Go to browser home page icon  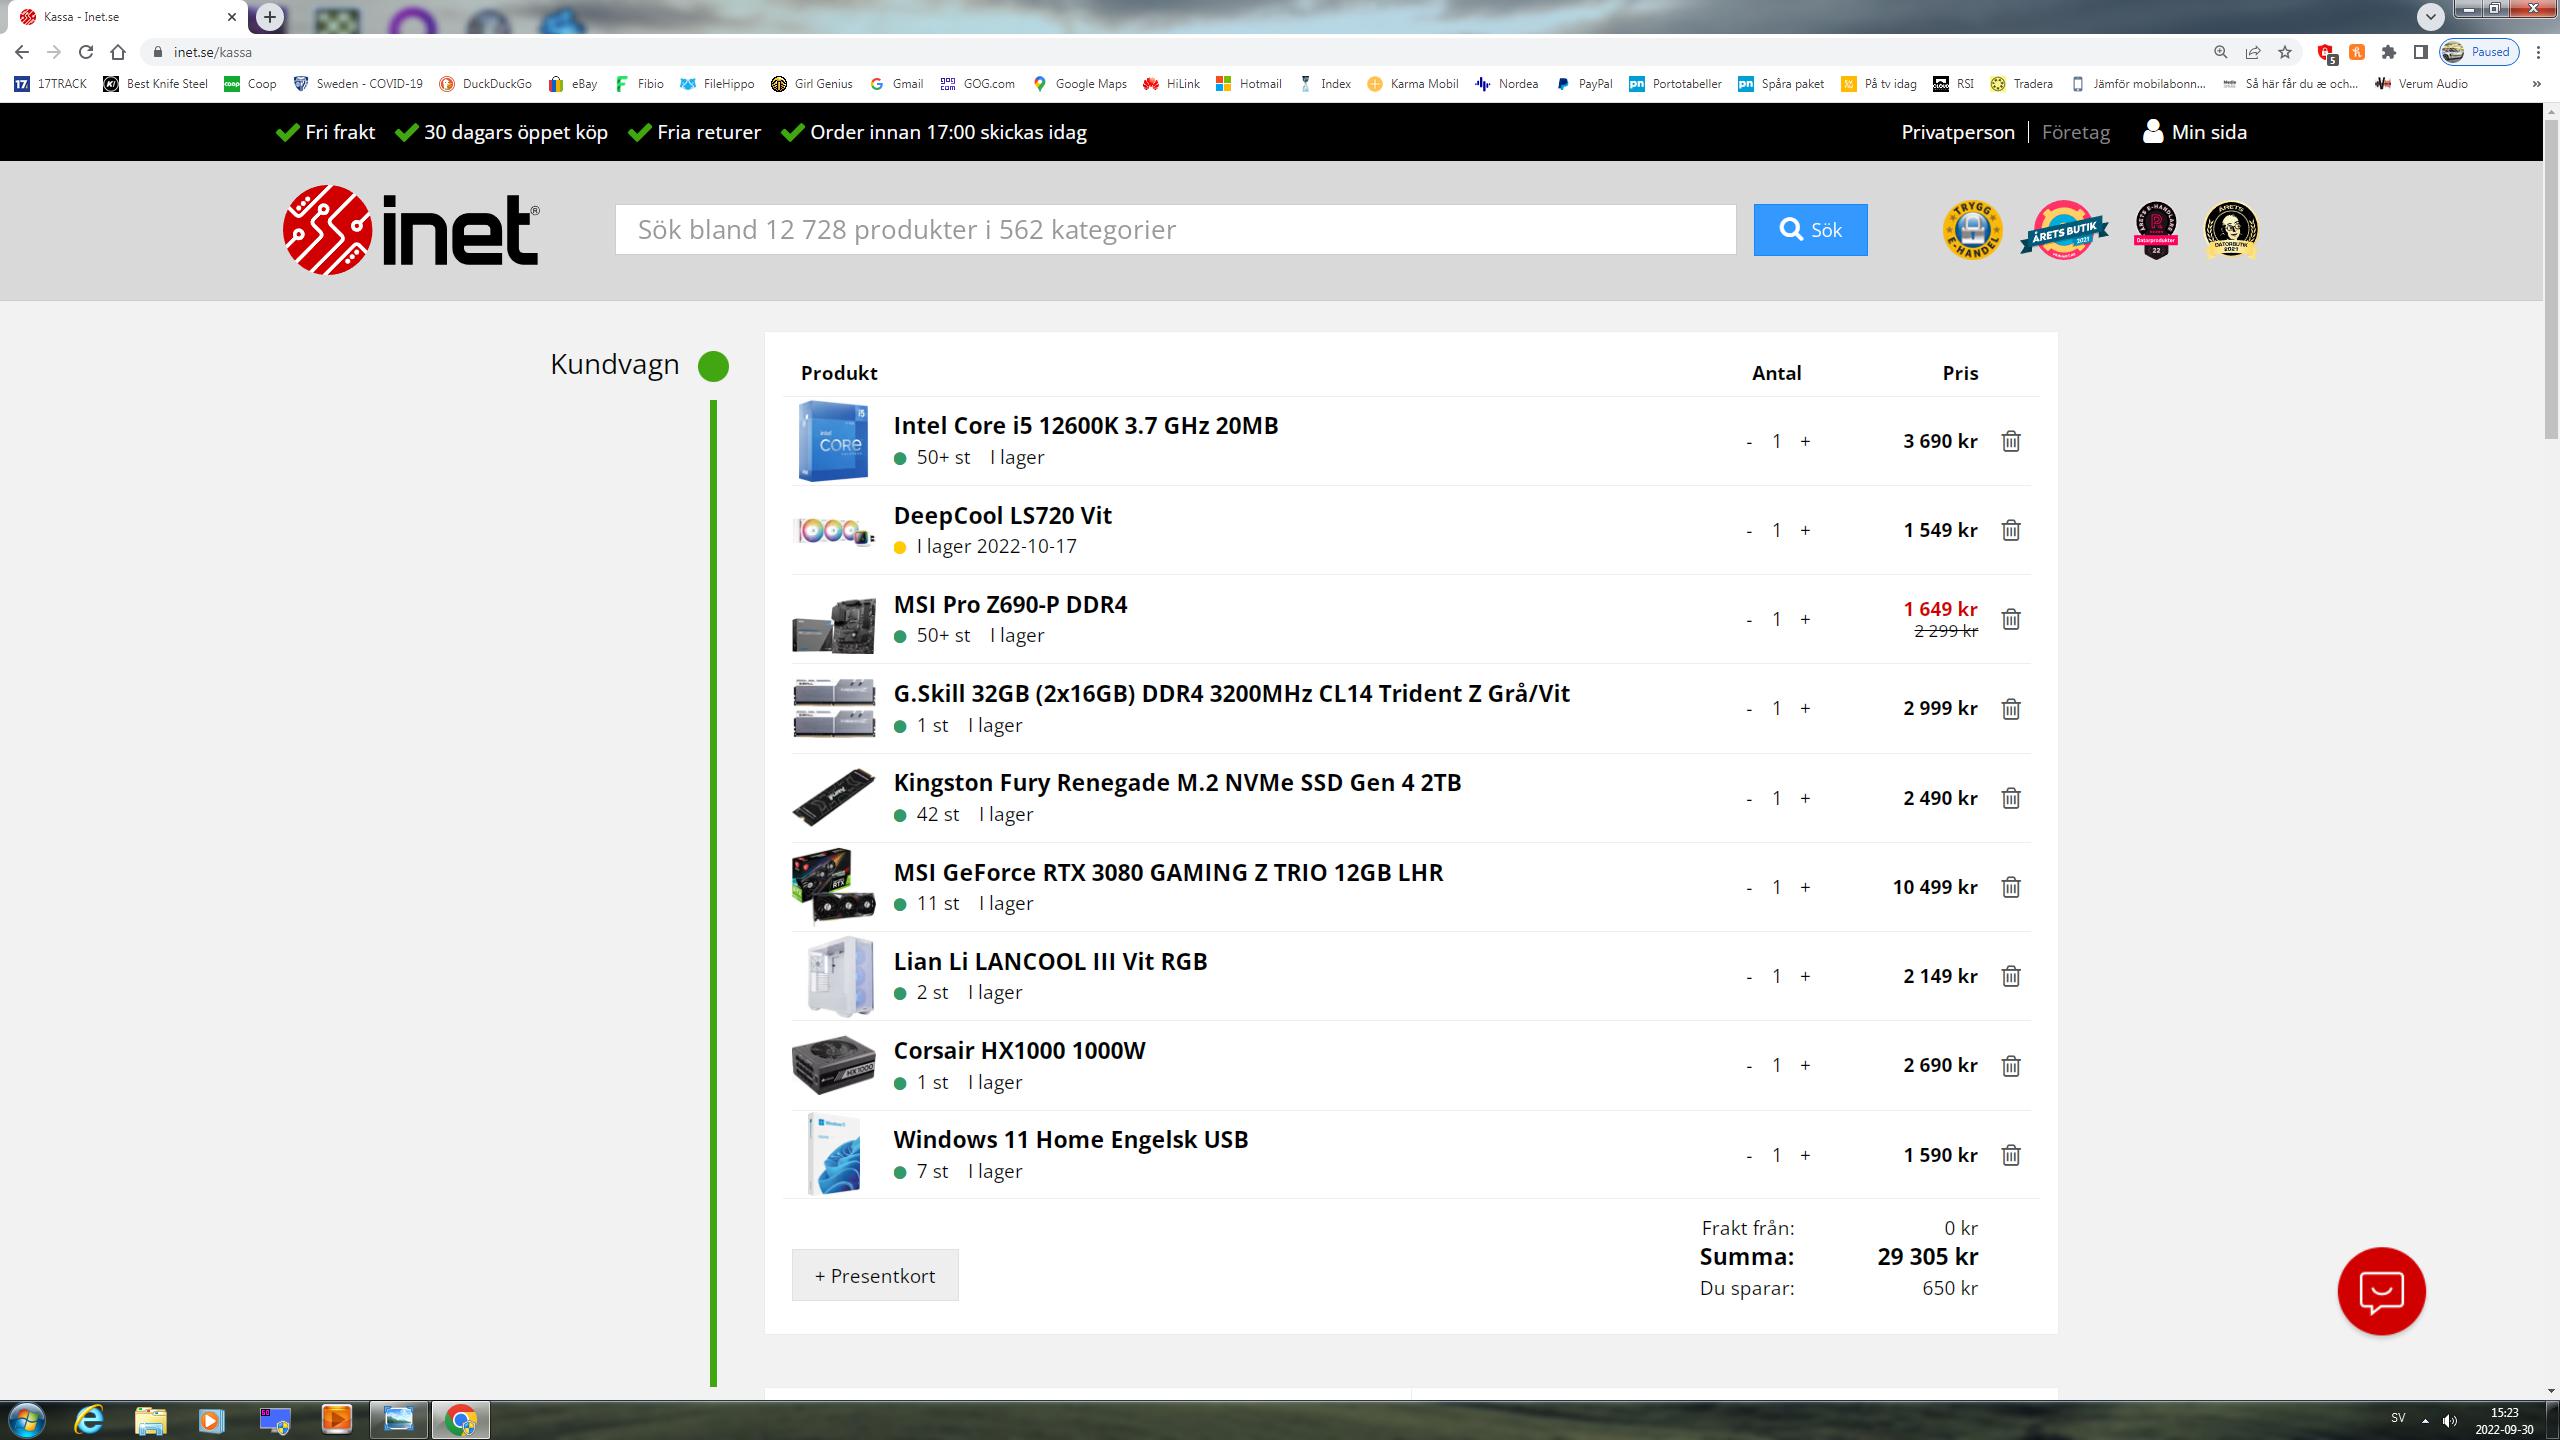click(118, 52)
